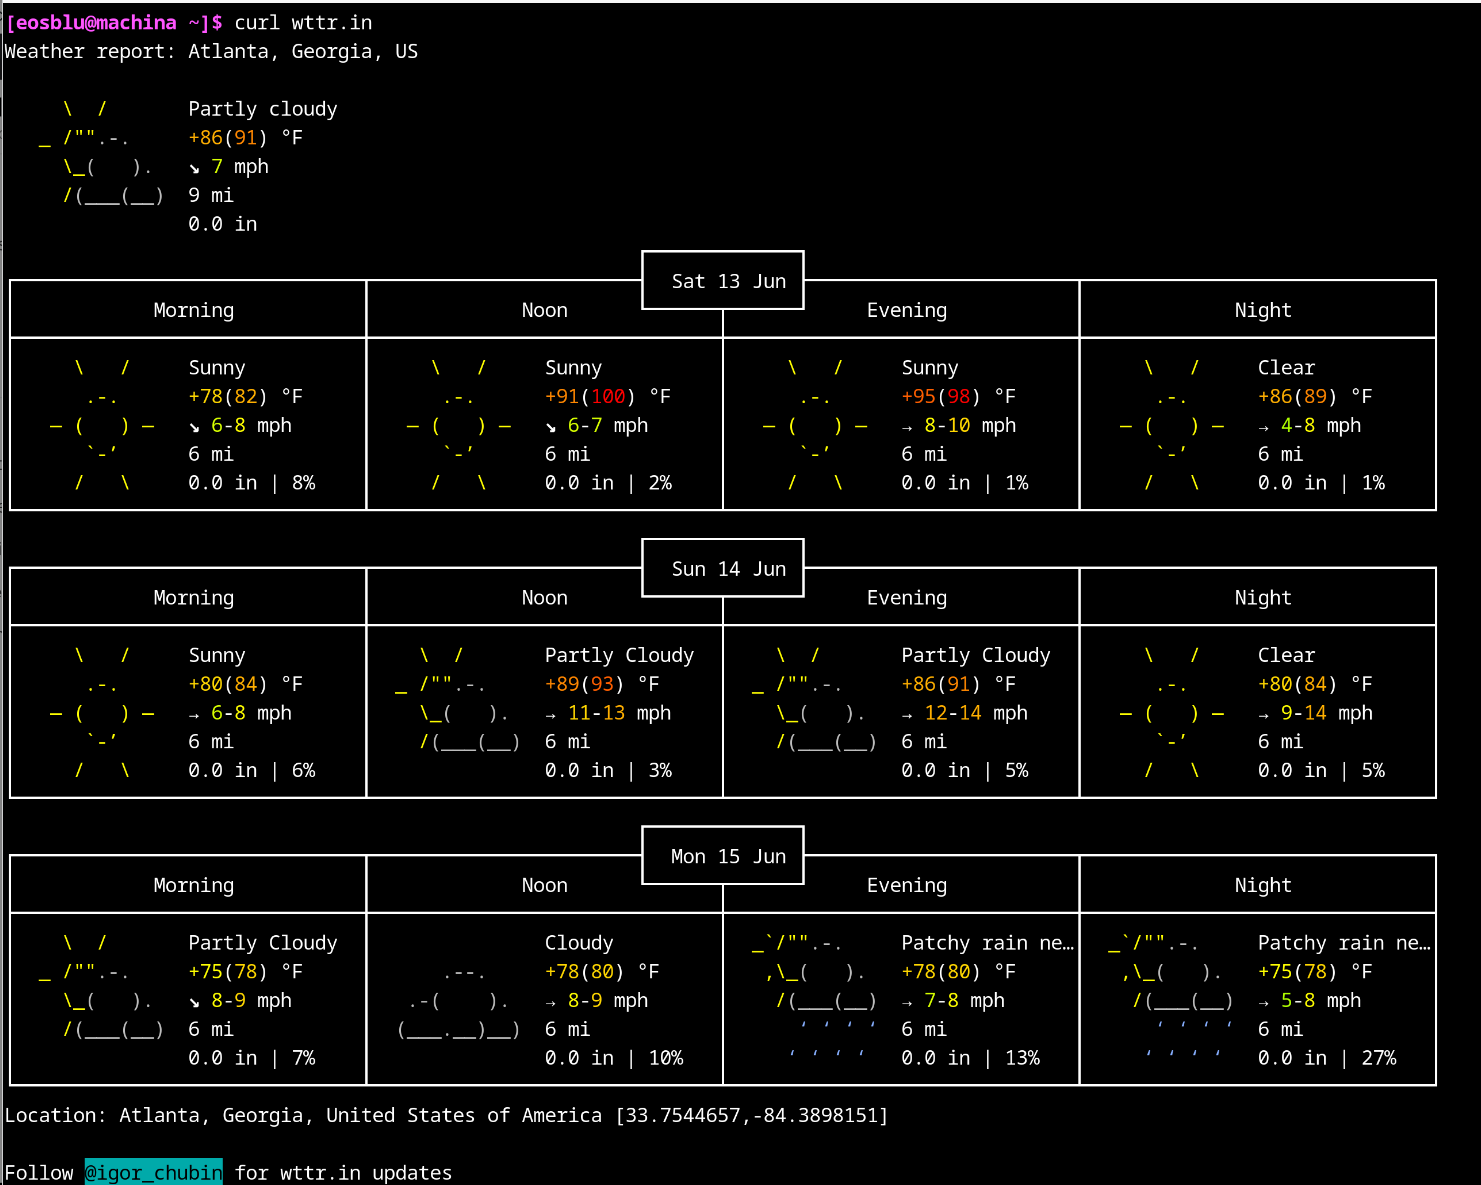Select the Night column header for Saturday
This screenshot has height=1185, width=1481.
tap(1262, 310)
